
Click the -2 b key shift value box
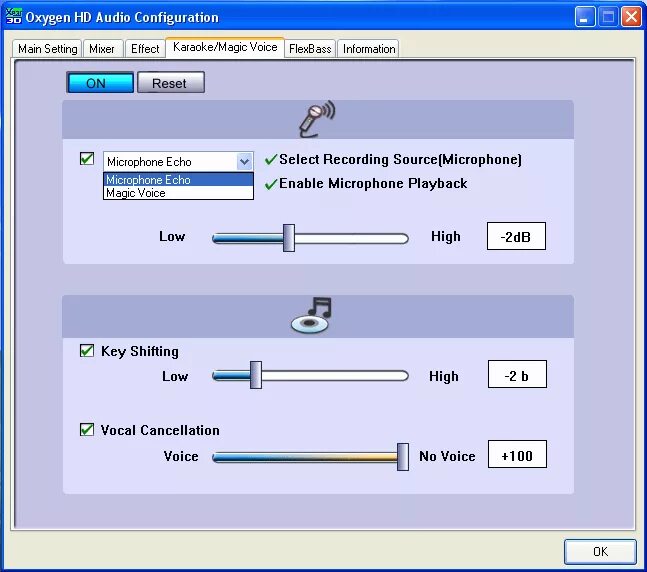[x=517, y=374]
